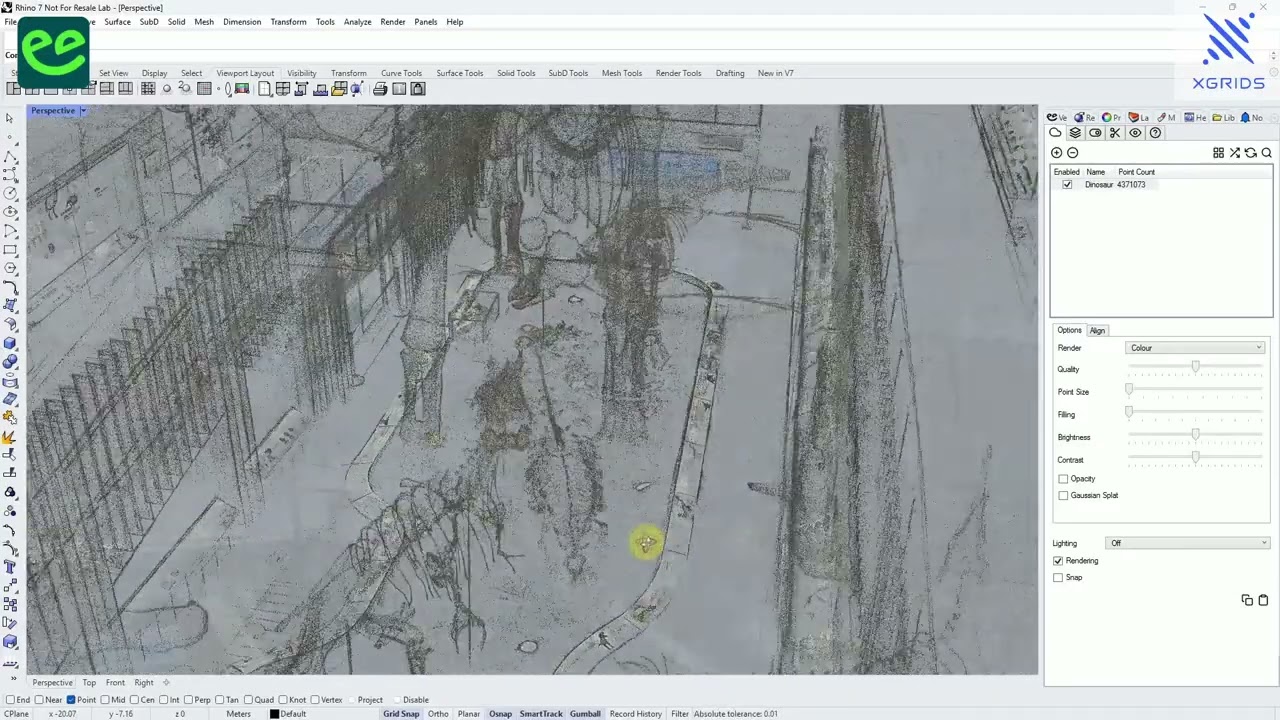
Task: Click the shuffle crossed-arrows icon
Action: coord(1234,153)
